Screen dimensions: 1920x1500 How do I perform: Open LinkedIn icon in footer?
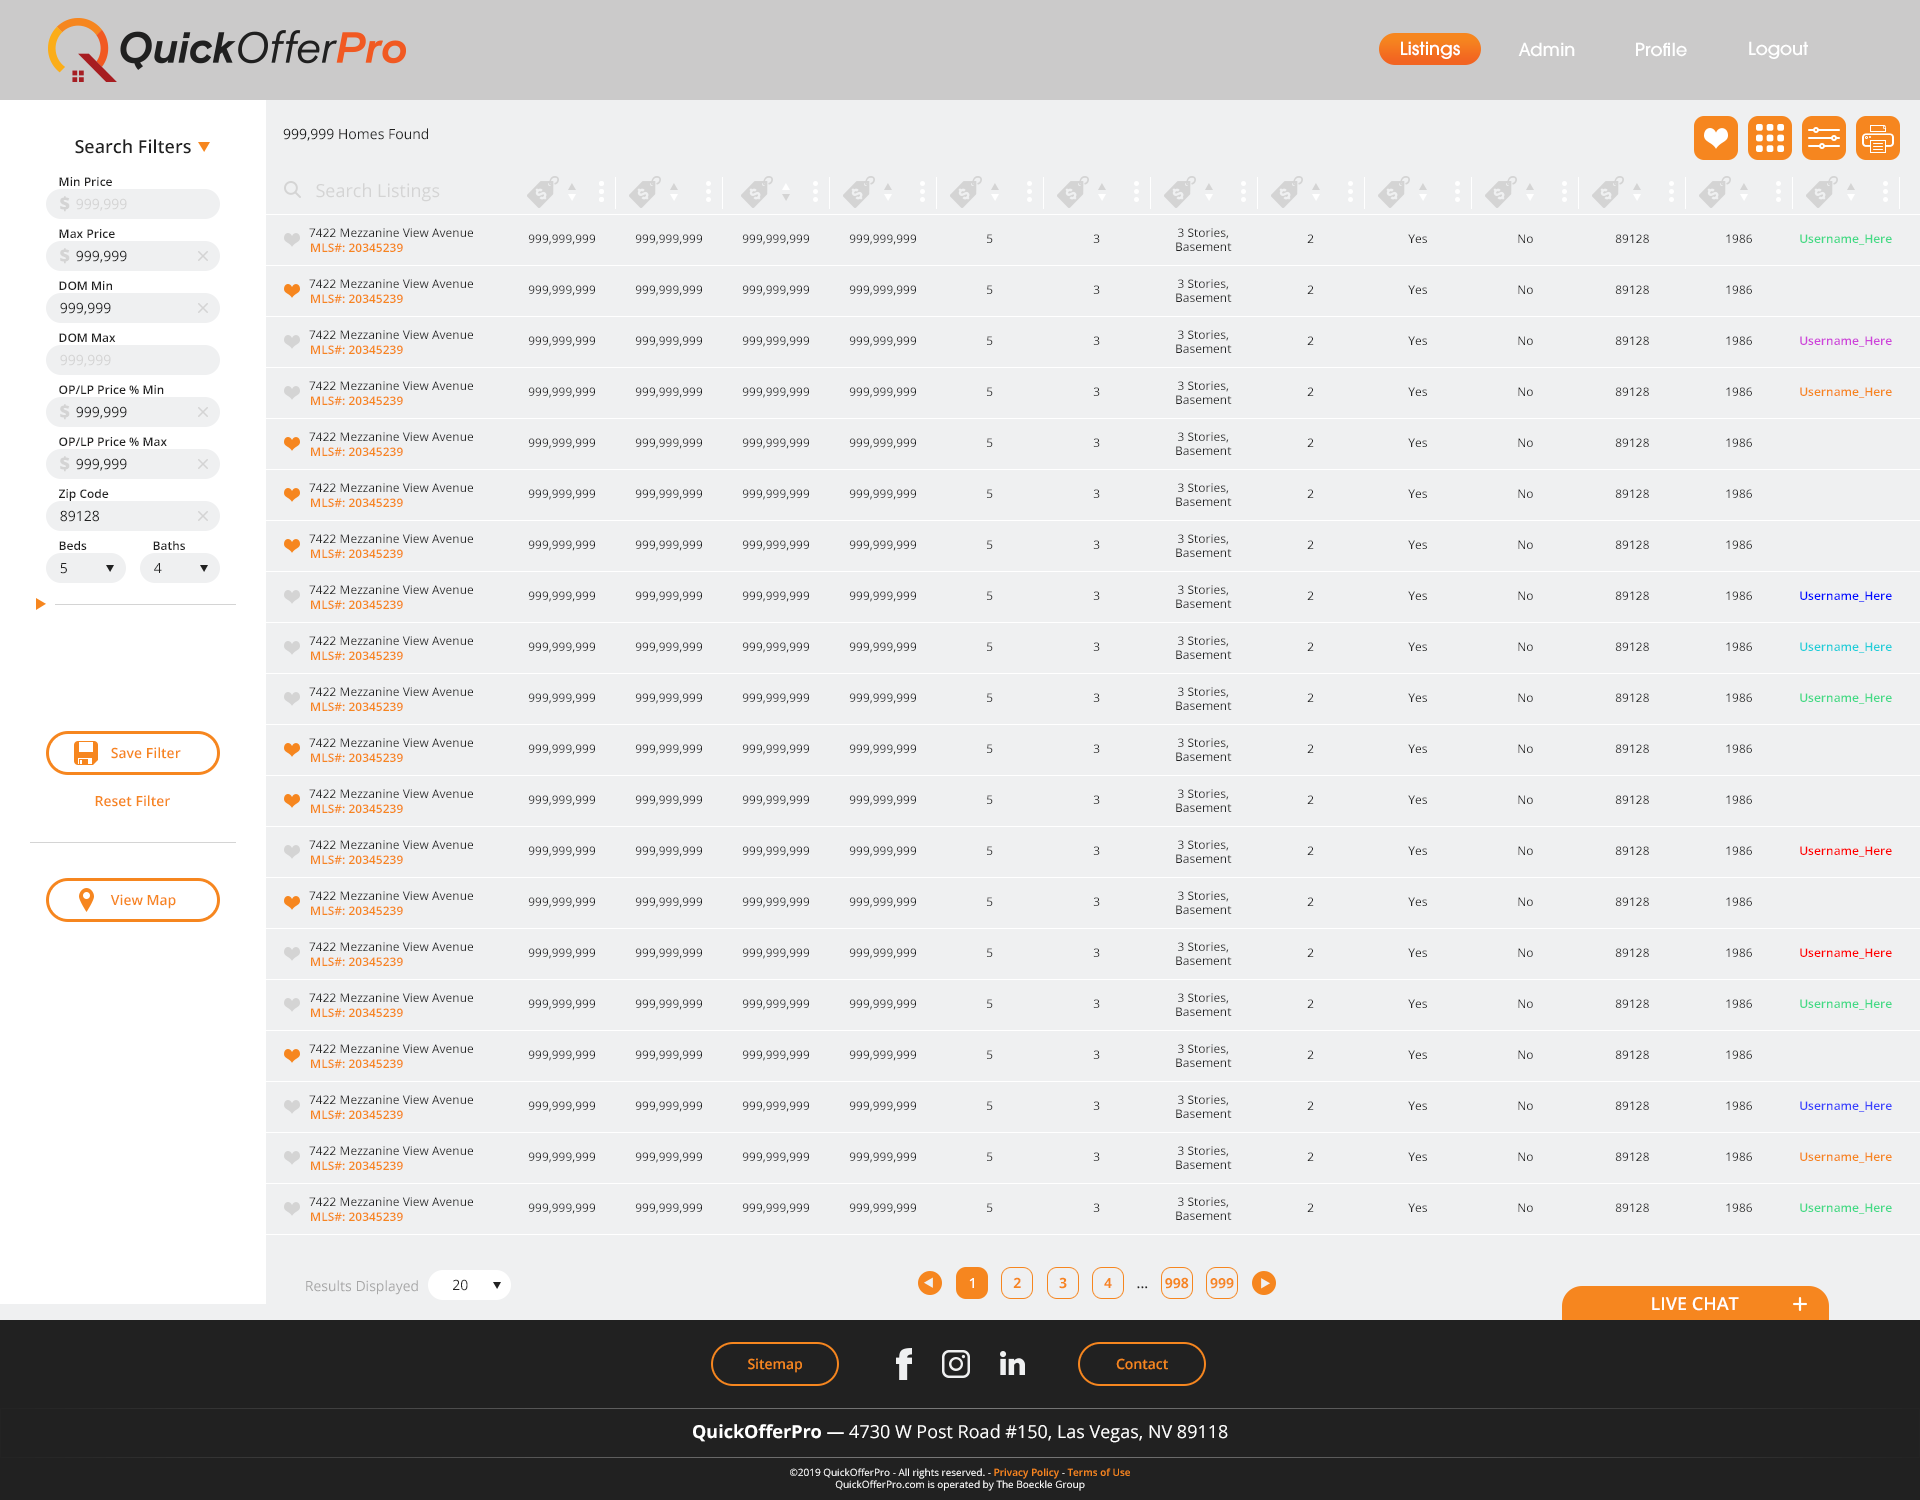[x=1012, y=1364]
